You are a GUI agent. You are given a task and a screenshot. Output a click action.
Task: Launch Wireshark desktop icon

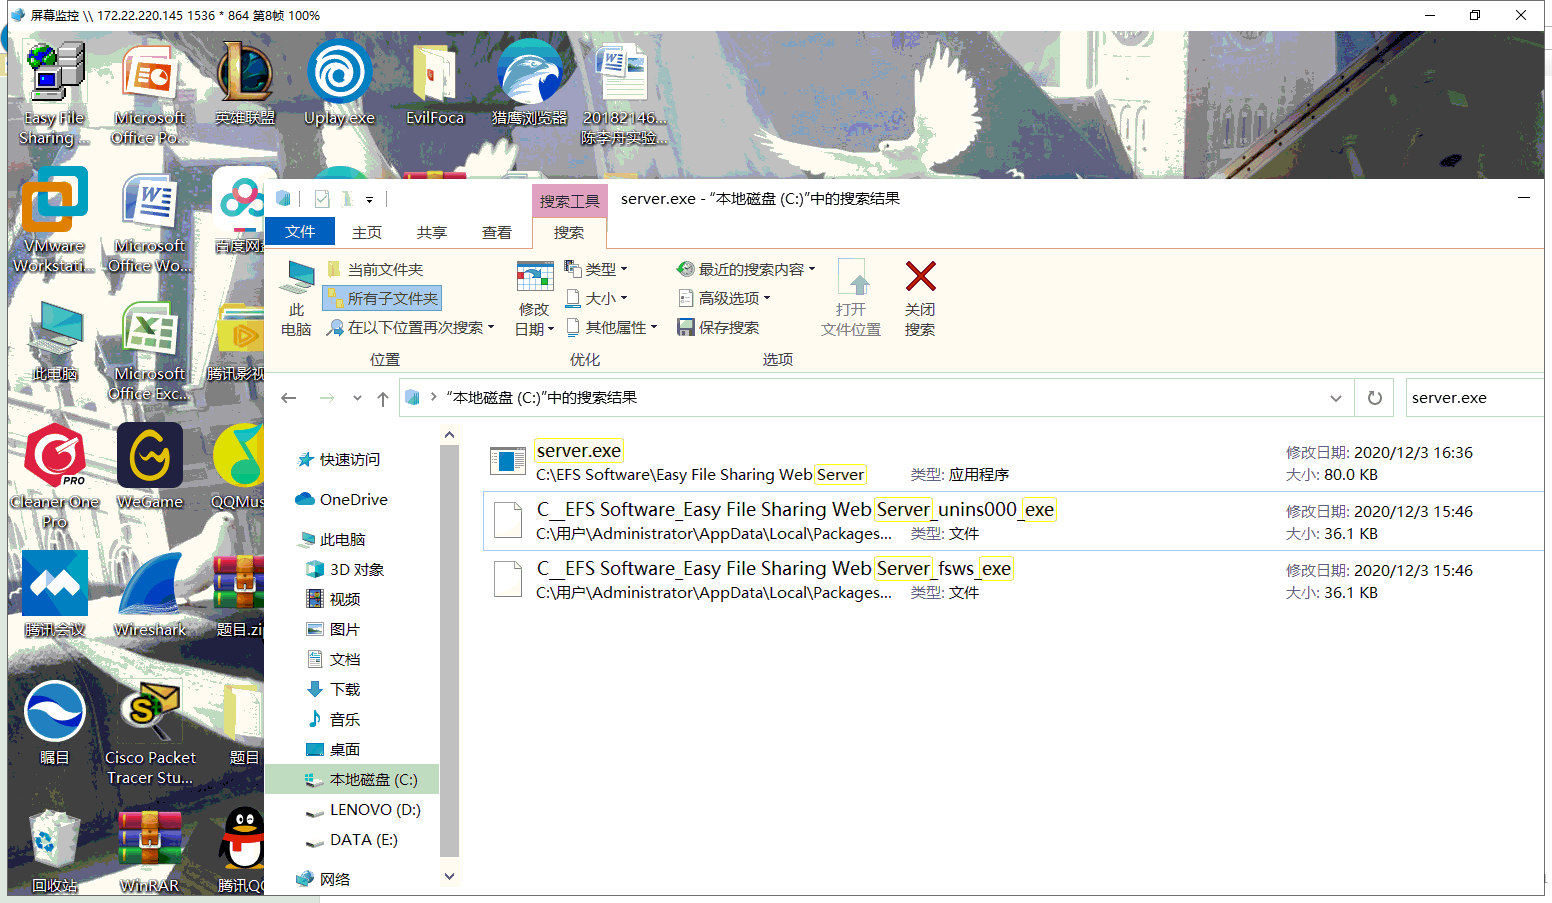[150, 594]
